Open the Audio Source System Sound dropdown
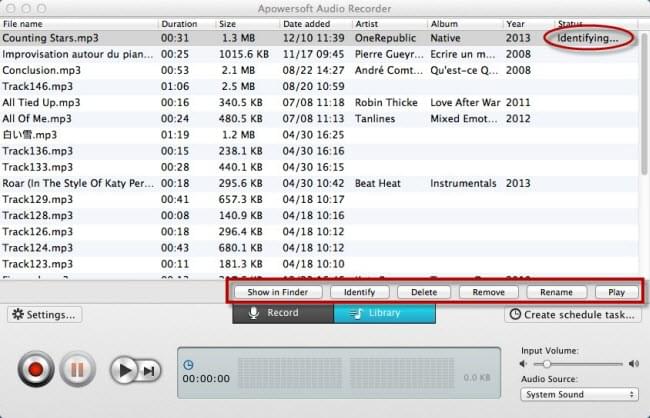This screenshot has height=418, width=650. [x=579, y=394]
